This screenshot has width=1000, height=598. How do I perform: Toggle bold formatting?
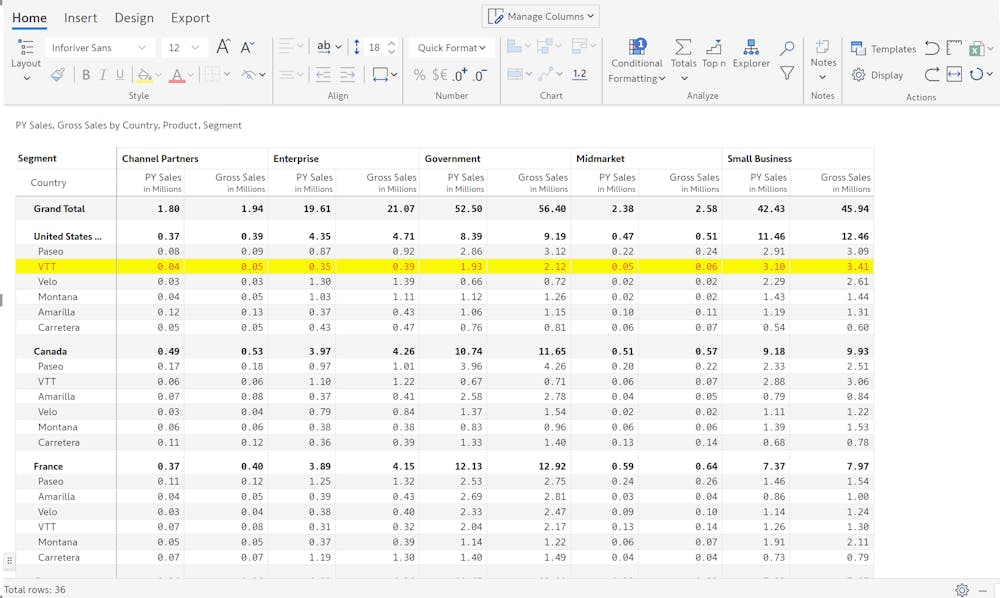(86, 75)
